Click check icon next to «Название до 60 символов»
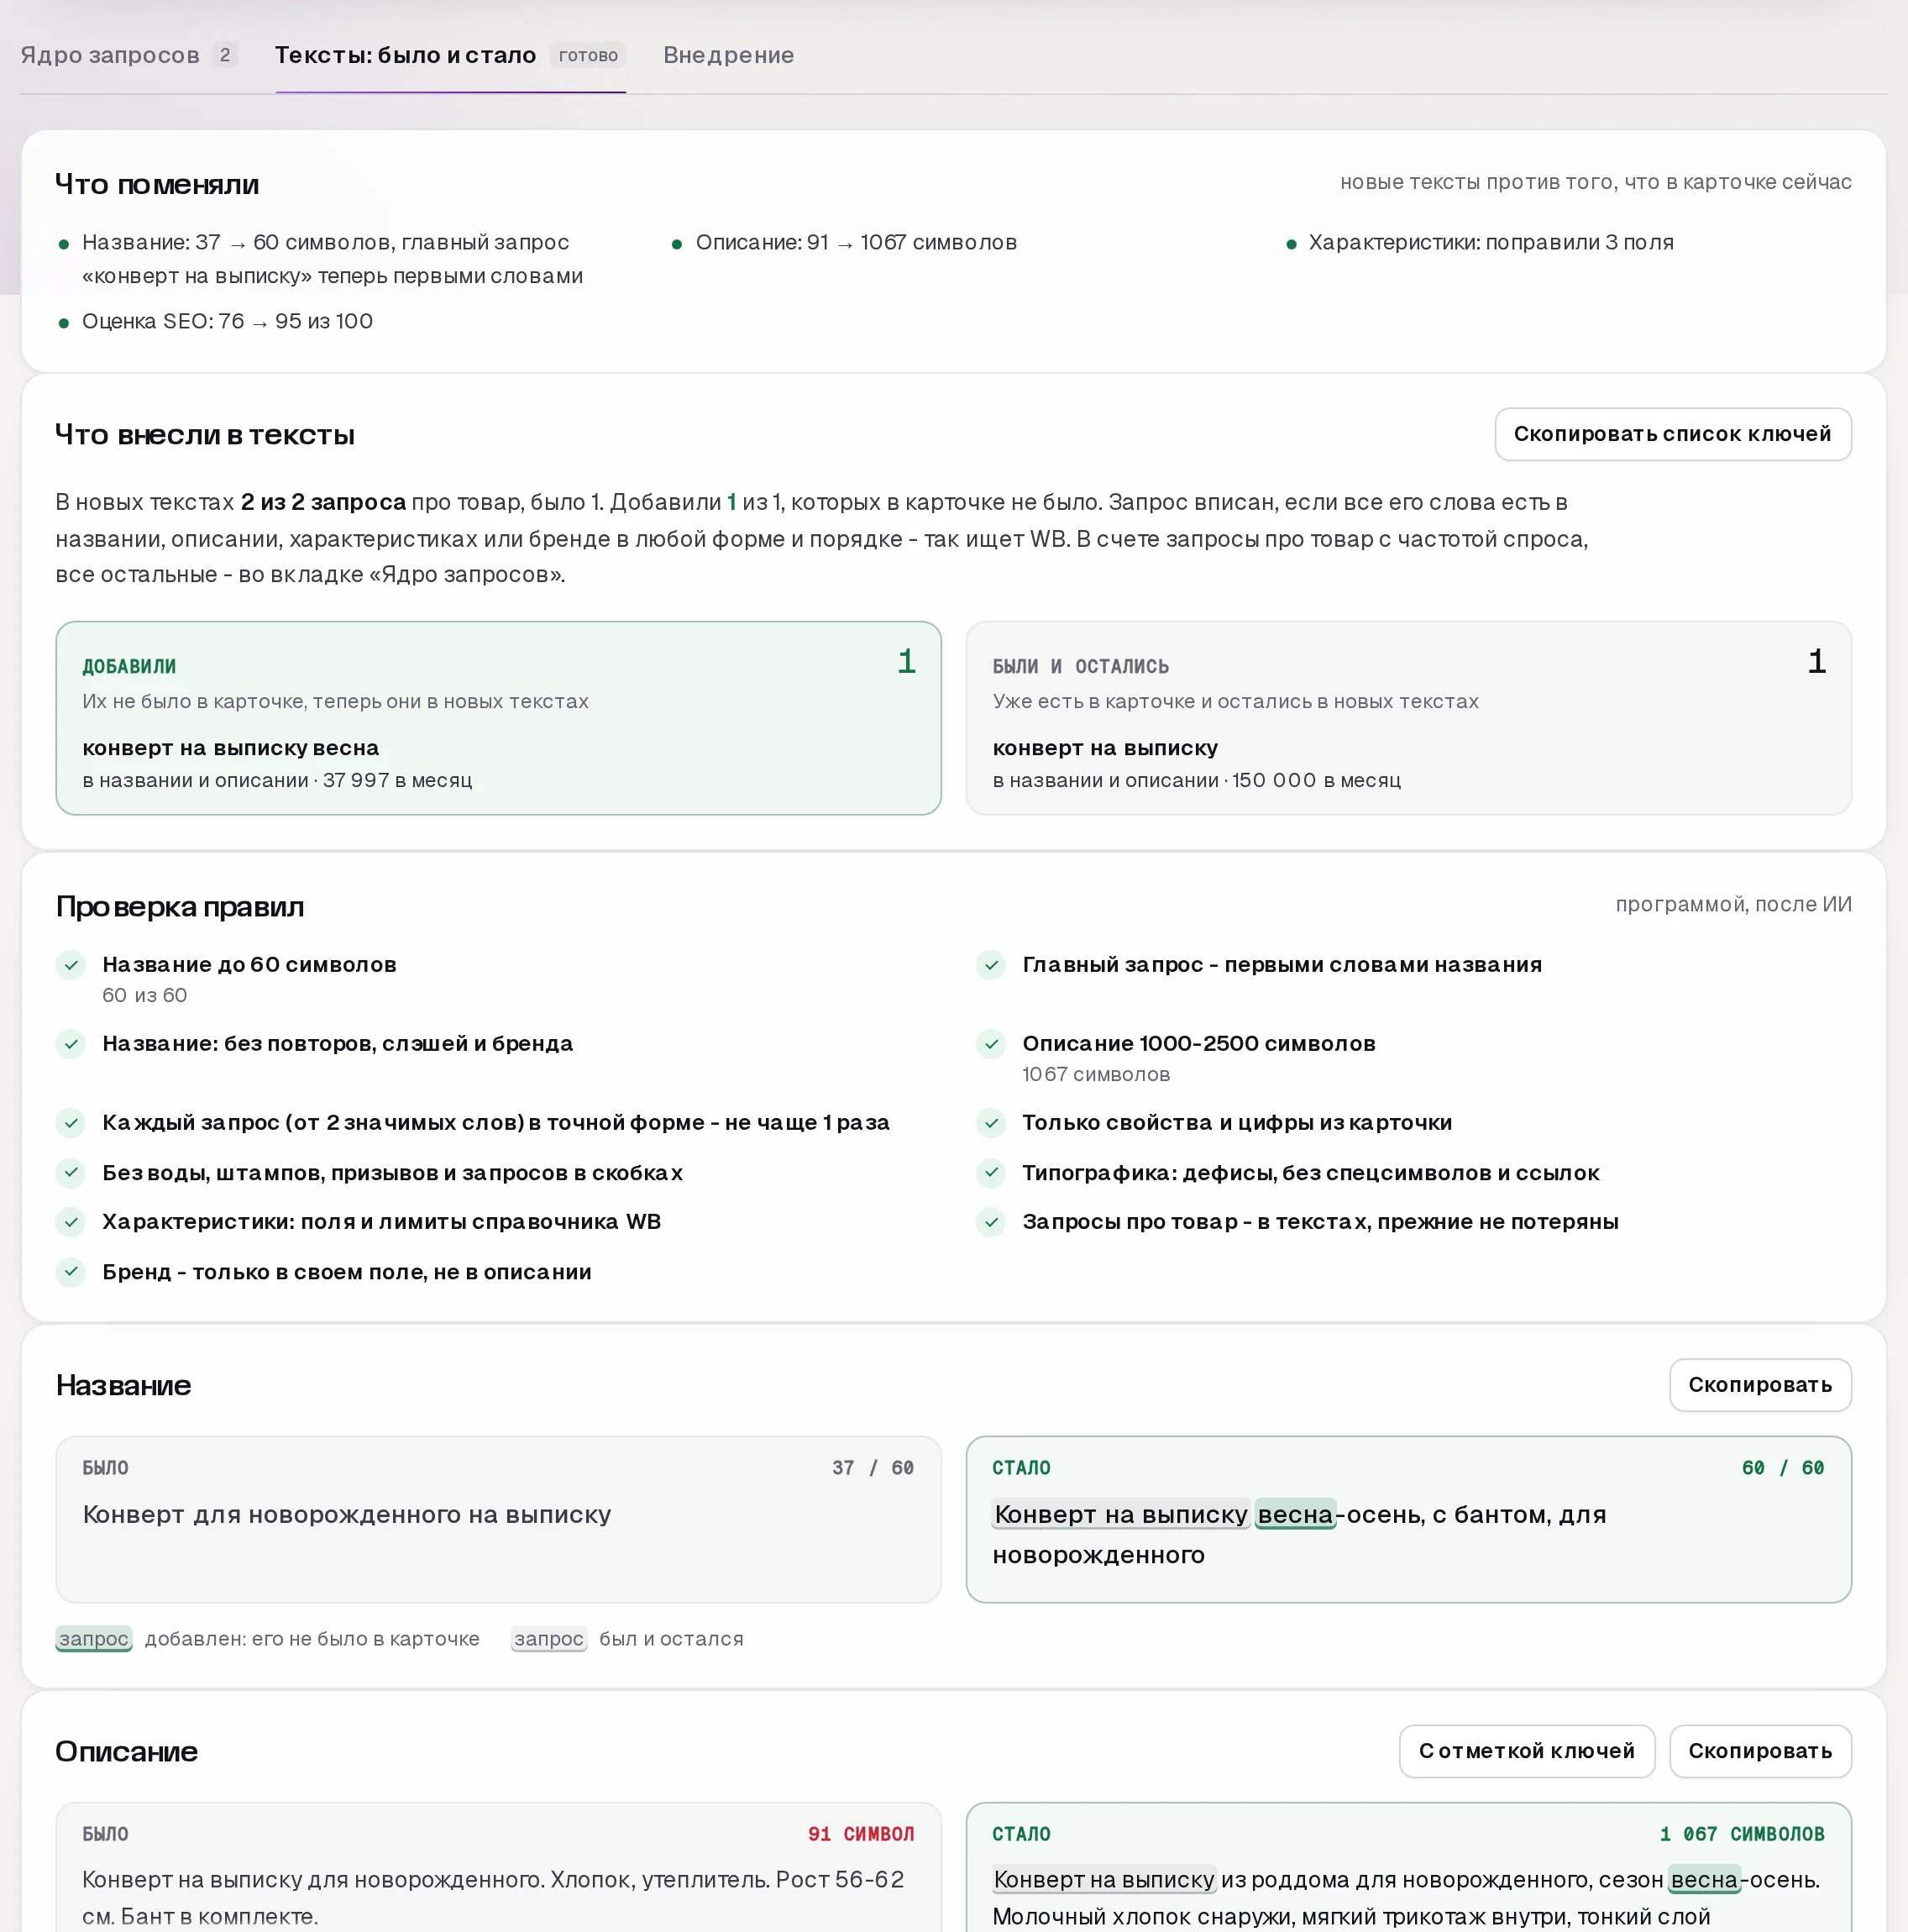The image size is (1908, 1932). pyautogui.click(x=71, y=965)
